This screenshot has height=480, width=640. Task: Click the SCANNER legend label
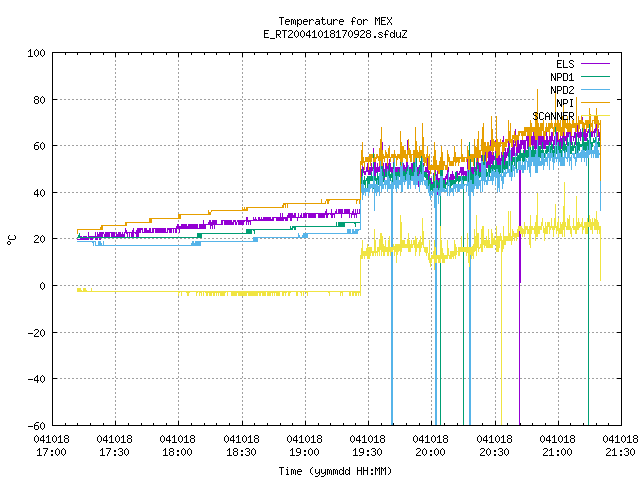553,116
